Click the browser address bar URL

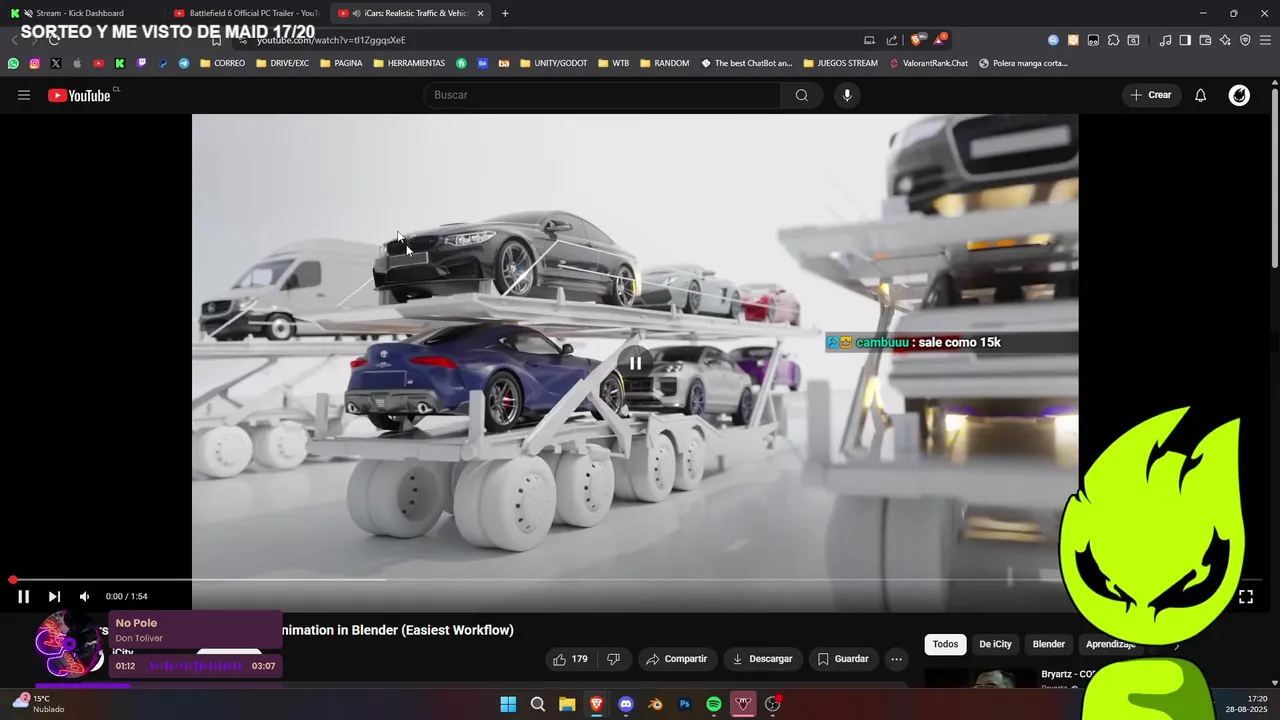click(331, 40)
